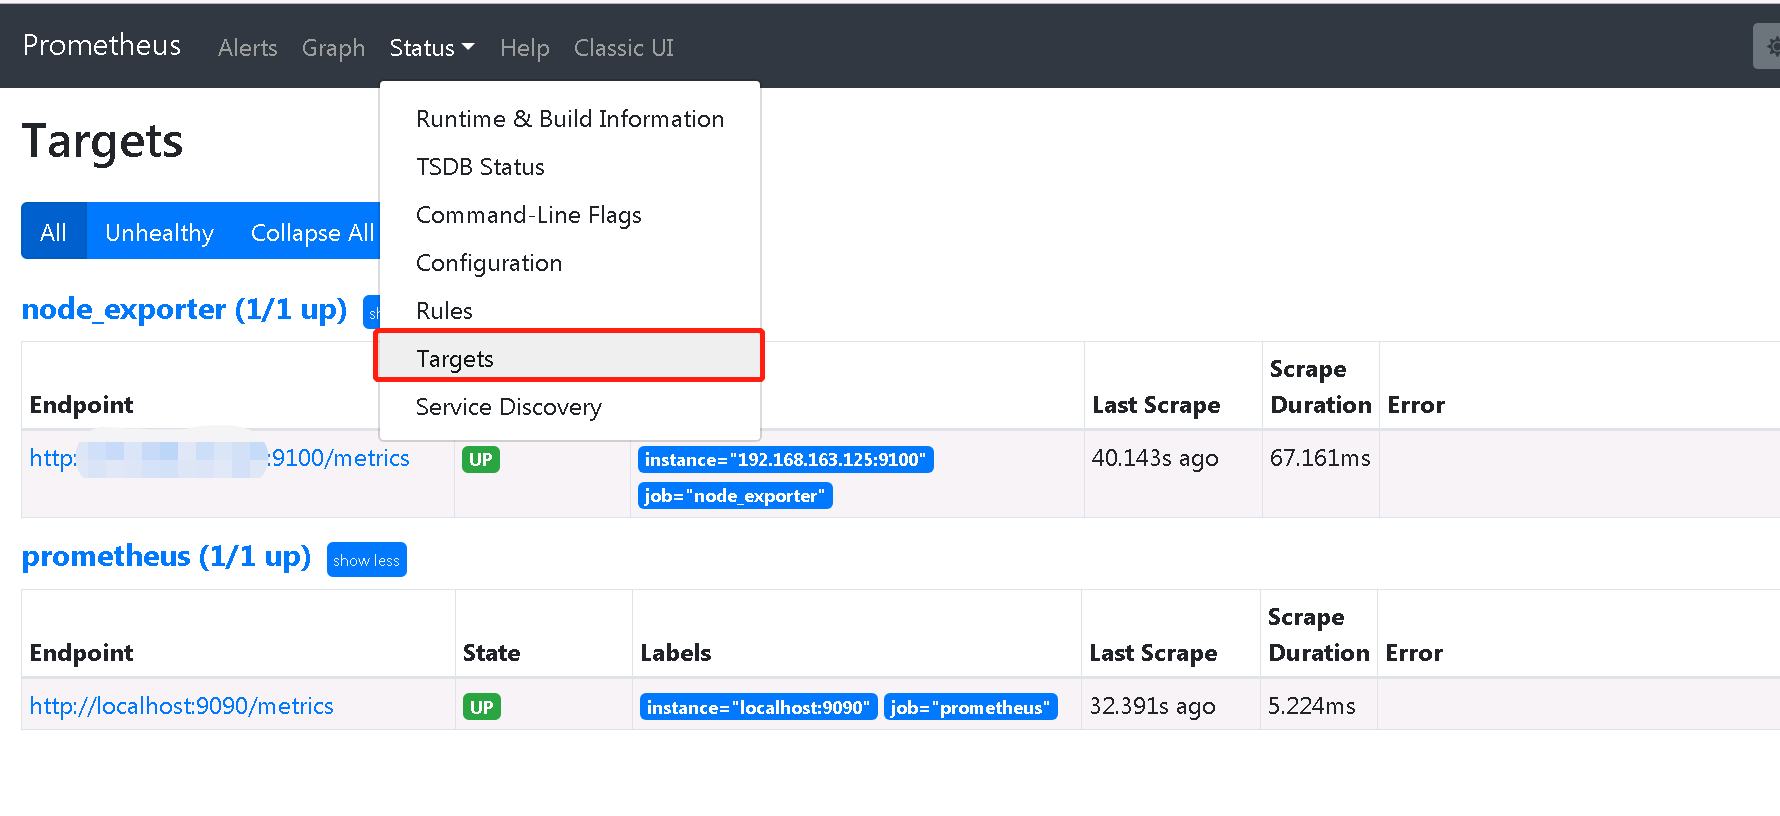Choose Command-Line Flags entry
The width and height of the screenshot is (1780, 816).
(570, 215)
